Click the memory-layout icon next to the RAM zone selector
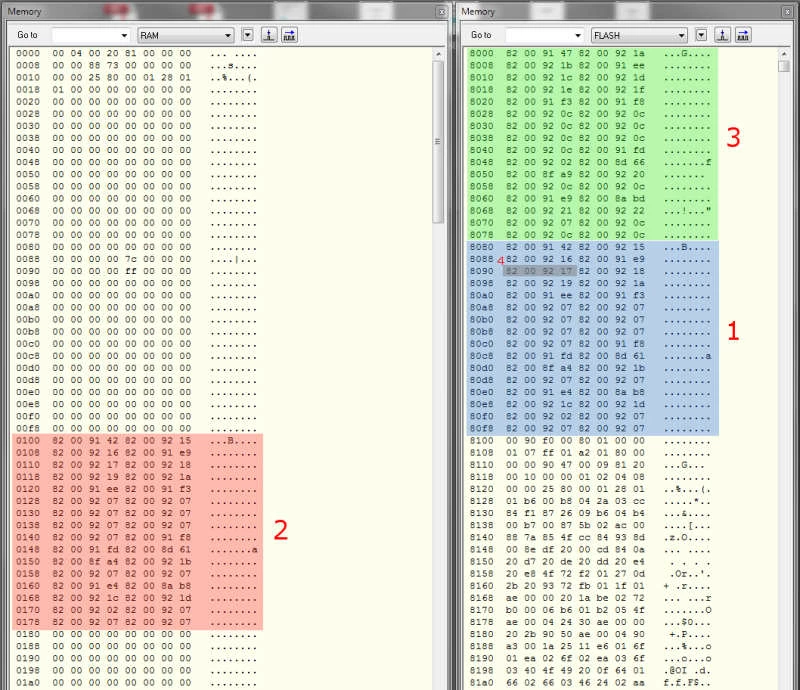 click(269, 35)
